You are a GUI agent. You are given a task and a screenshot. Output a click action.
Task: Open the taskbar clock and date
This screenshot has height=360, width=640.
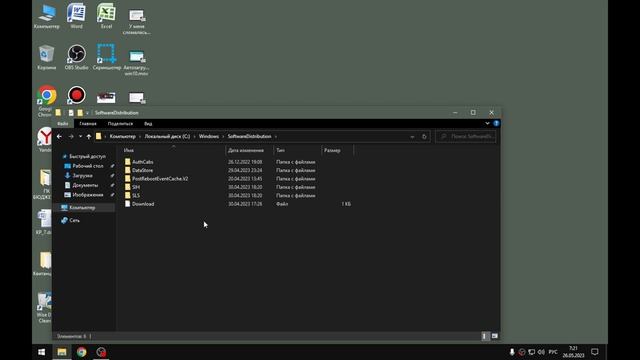point(573,352)
